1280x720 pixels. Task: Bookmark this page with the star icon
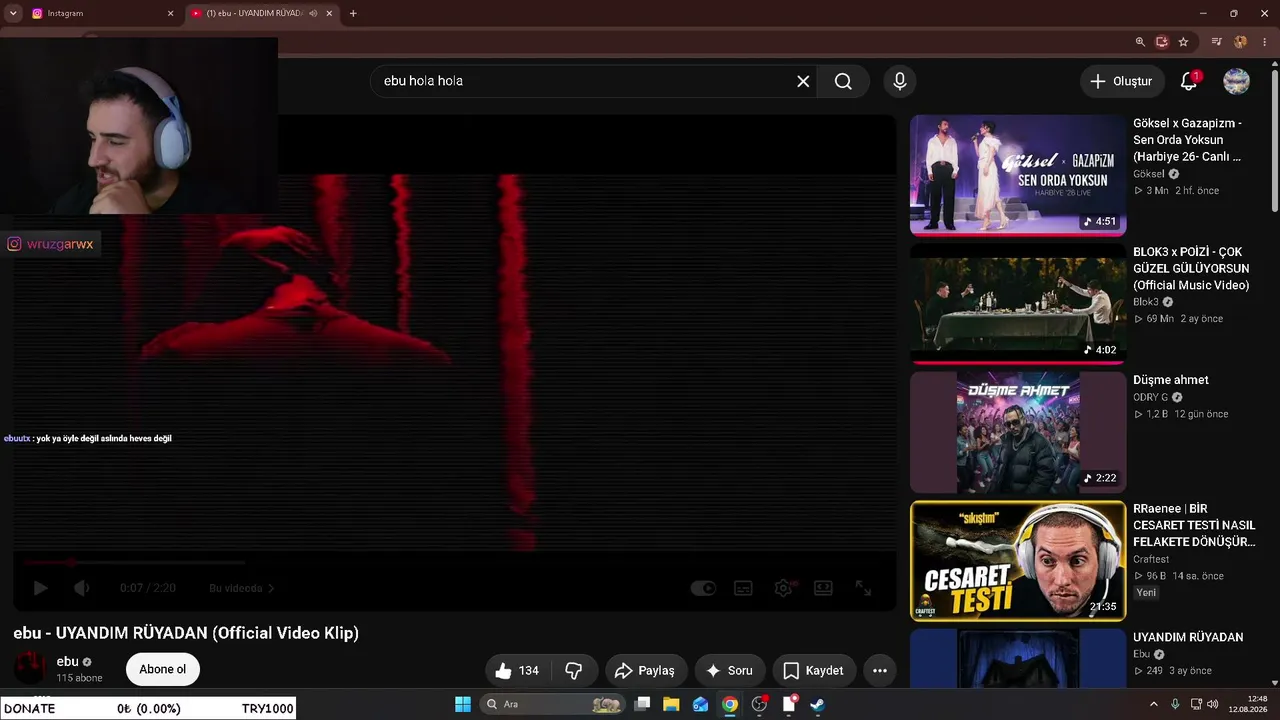[1184, 42]
